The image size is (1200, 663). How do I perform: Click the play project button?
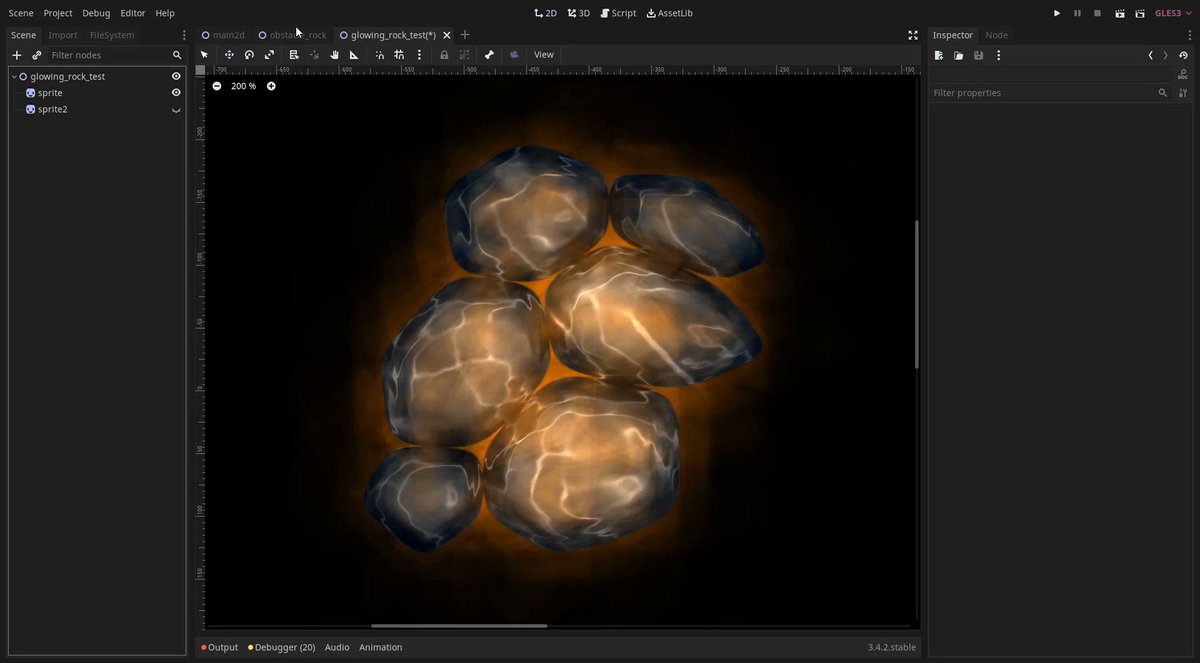[1057, 13]
